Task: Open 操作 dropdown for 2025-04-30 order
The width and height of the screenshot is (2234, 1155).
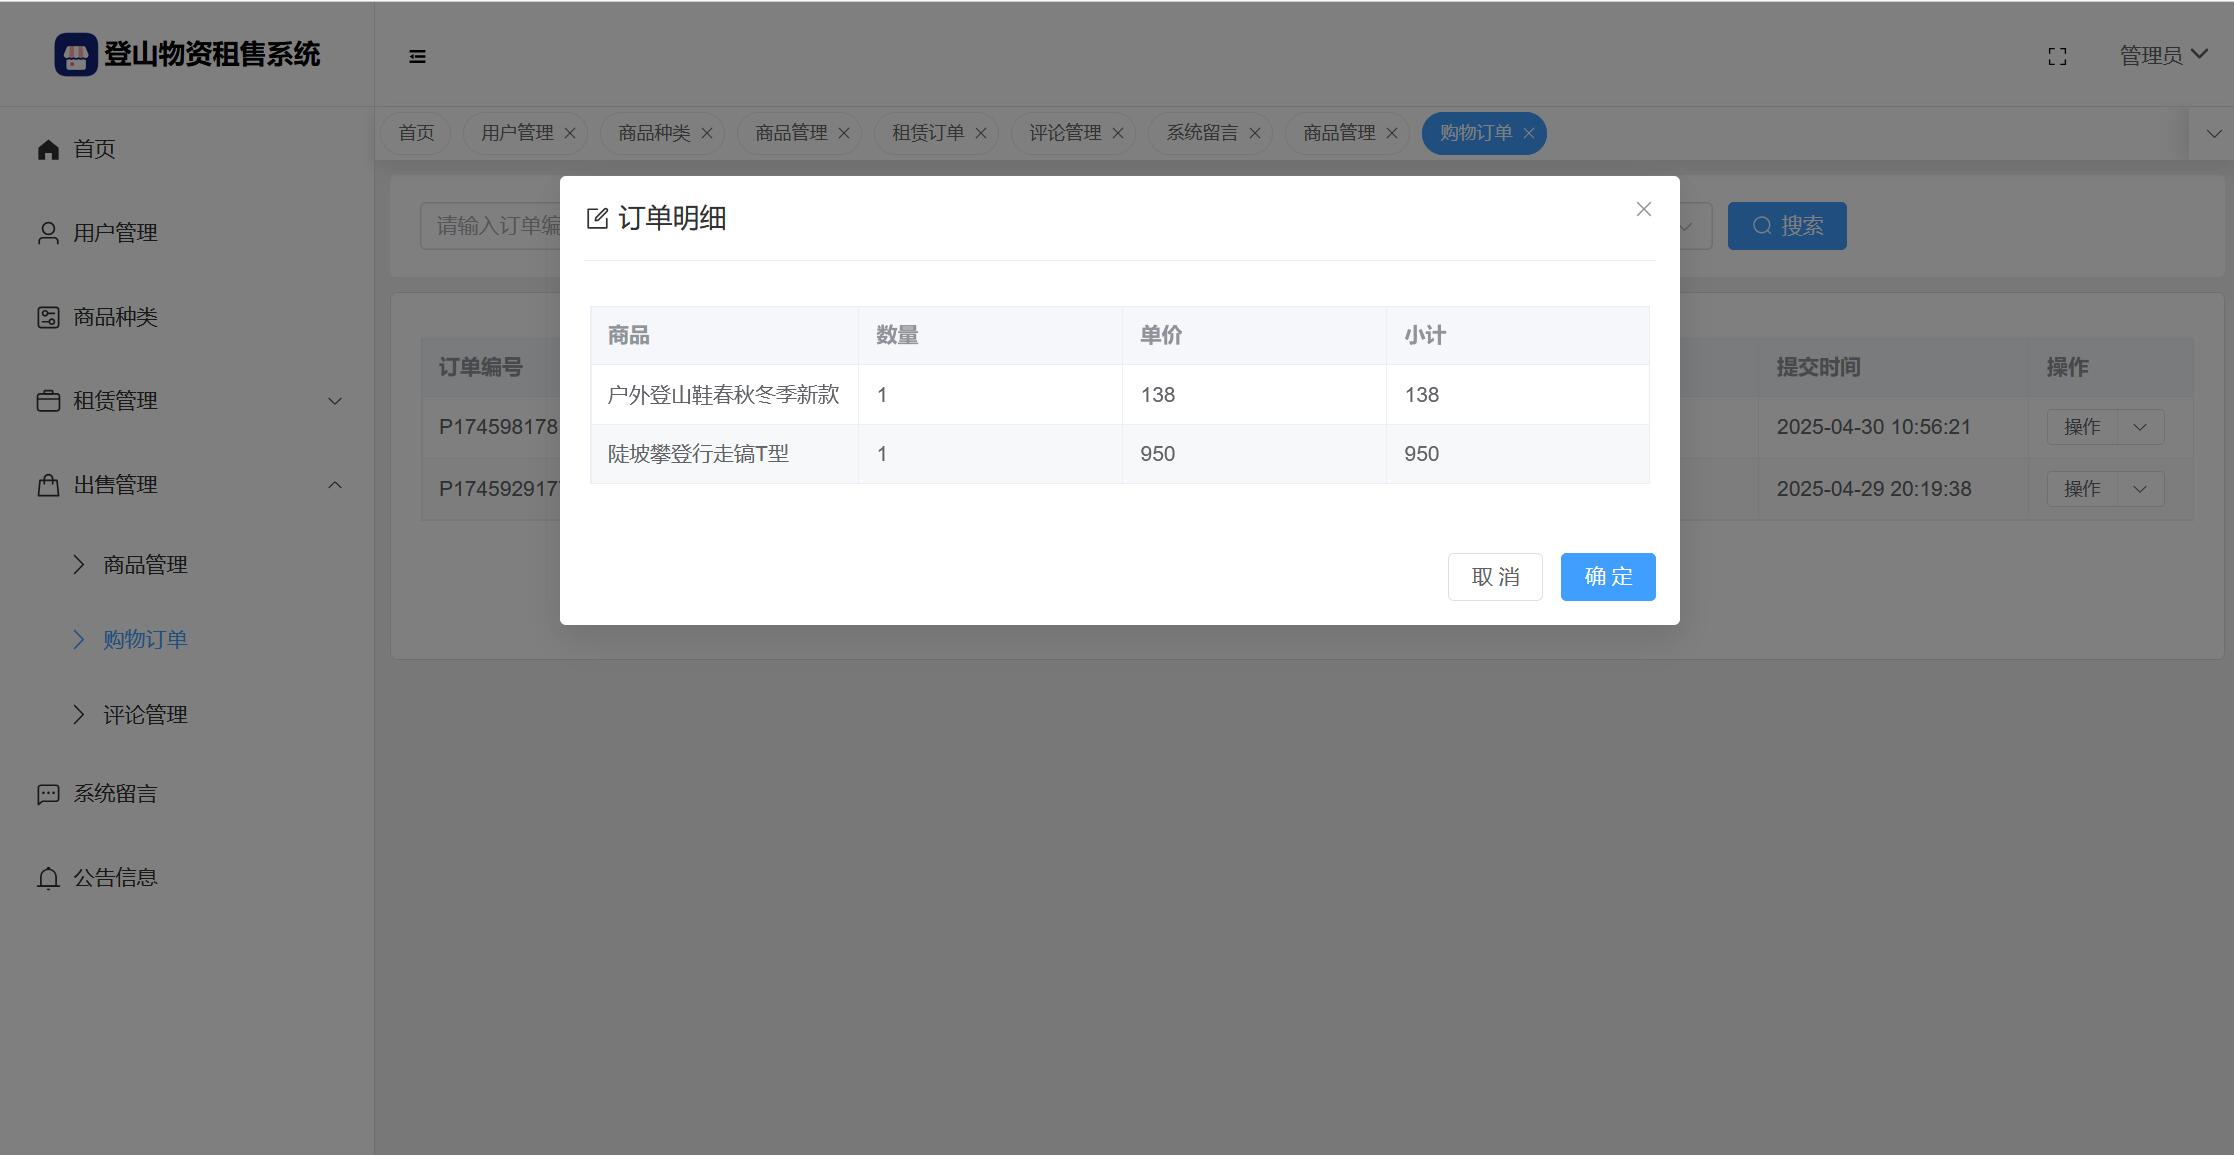Action: point(2138,427)
